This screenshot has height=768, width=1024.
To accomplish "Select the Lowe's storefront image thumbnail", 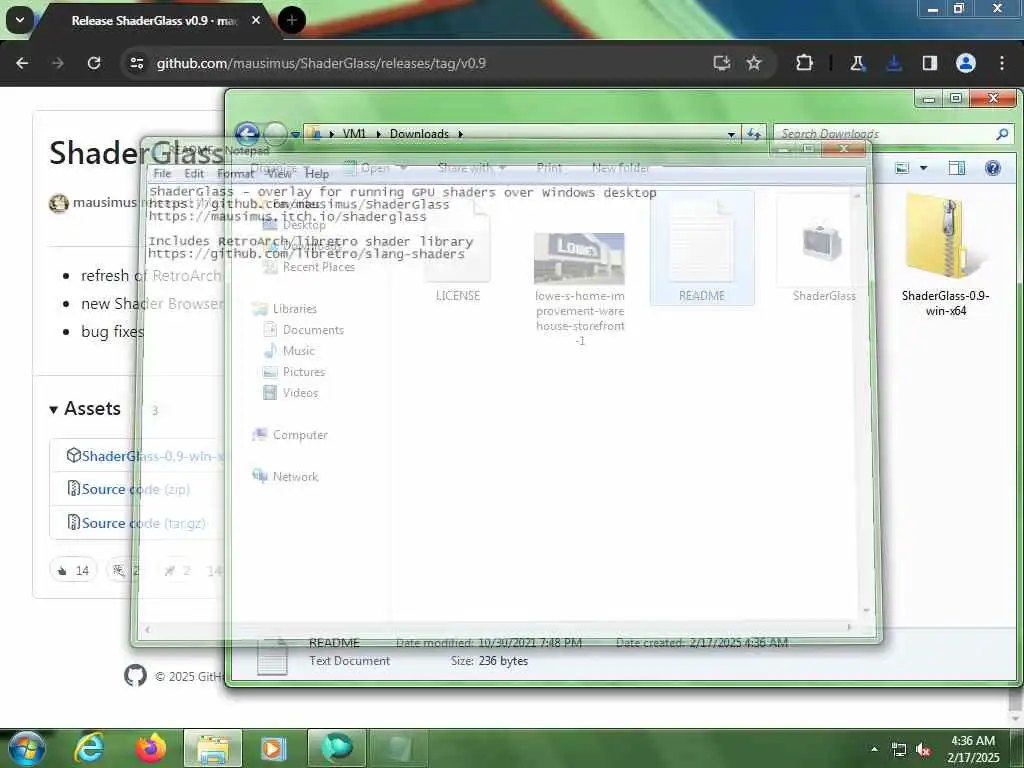I will [x=579, y=287].
